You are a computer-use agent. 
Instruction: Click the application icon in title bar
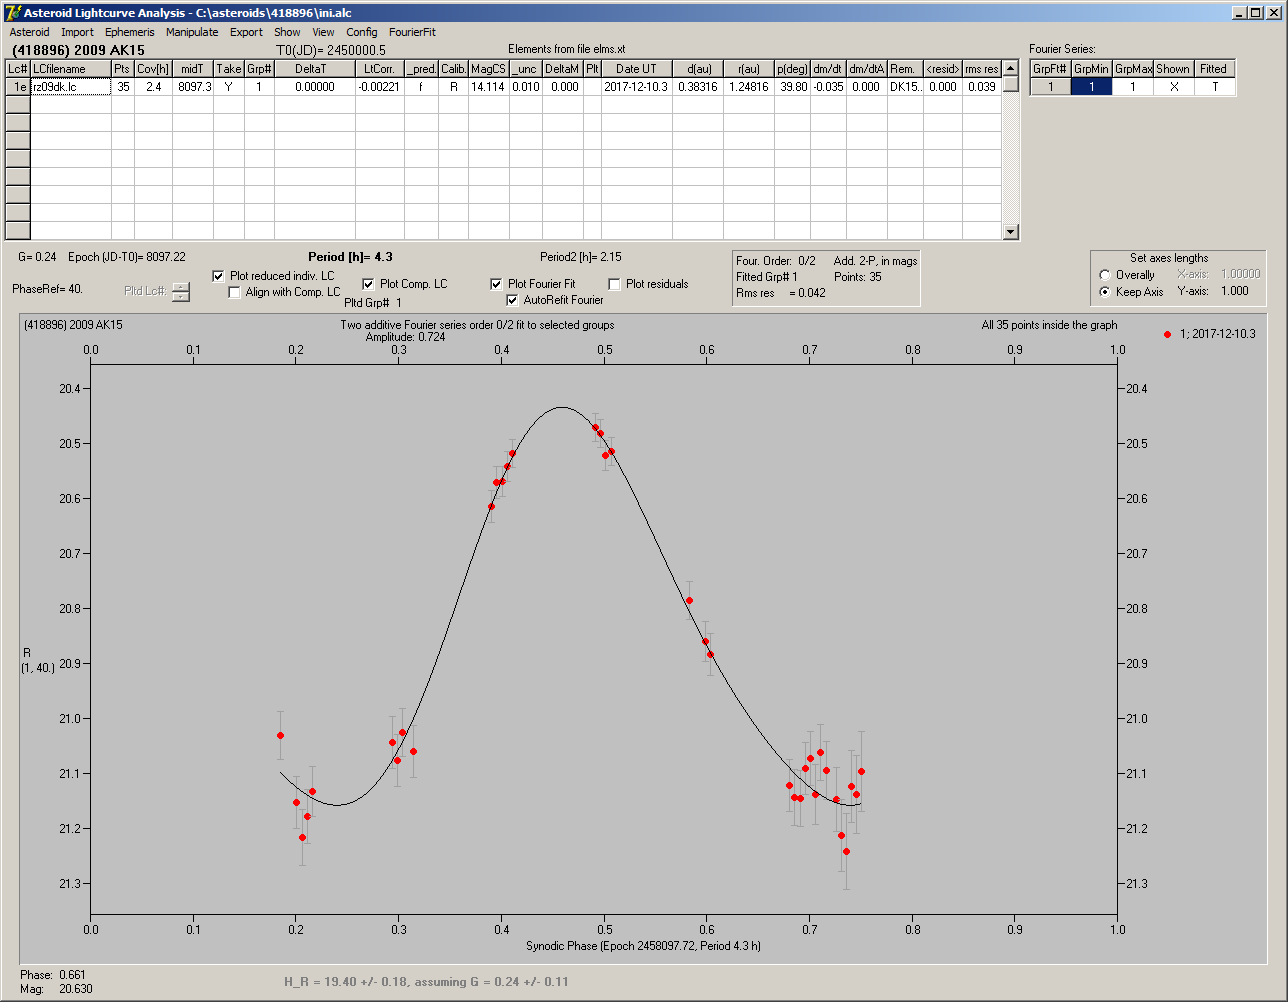coord(13,12)
